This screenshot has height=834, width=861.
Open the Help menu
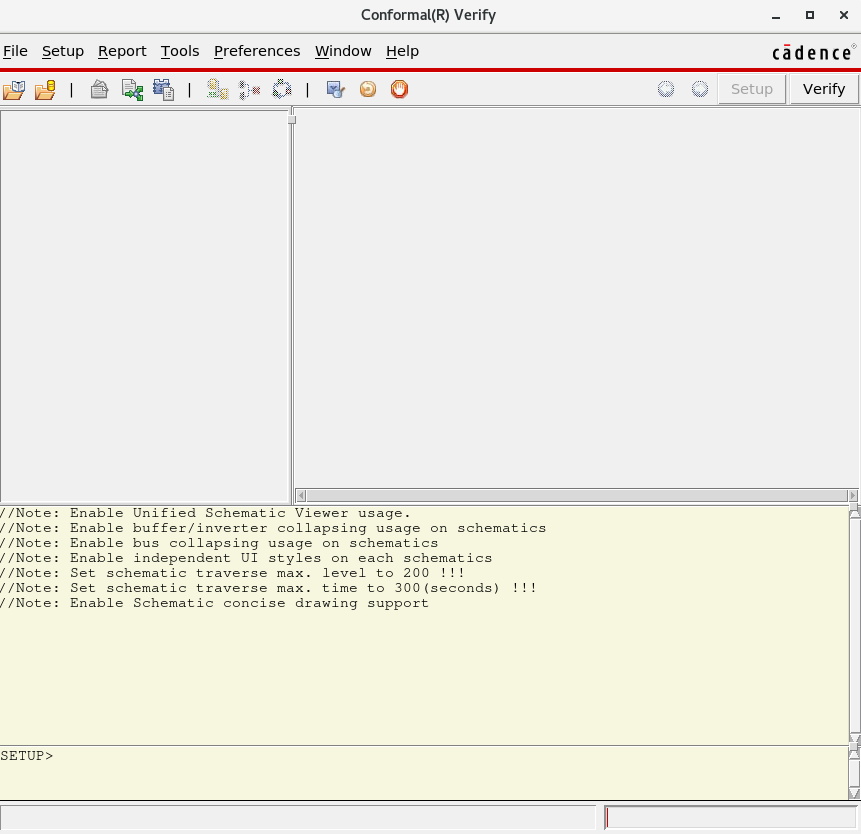[402, 51]
